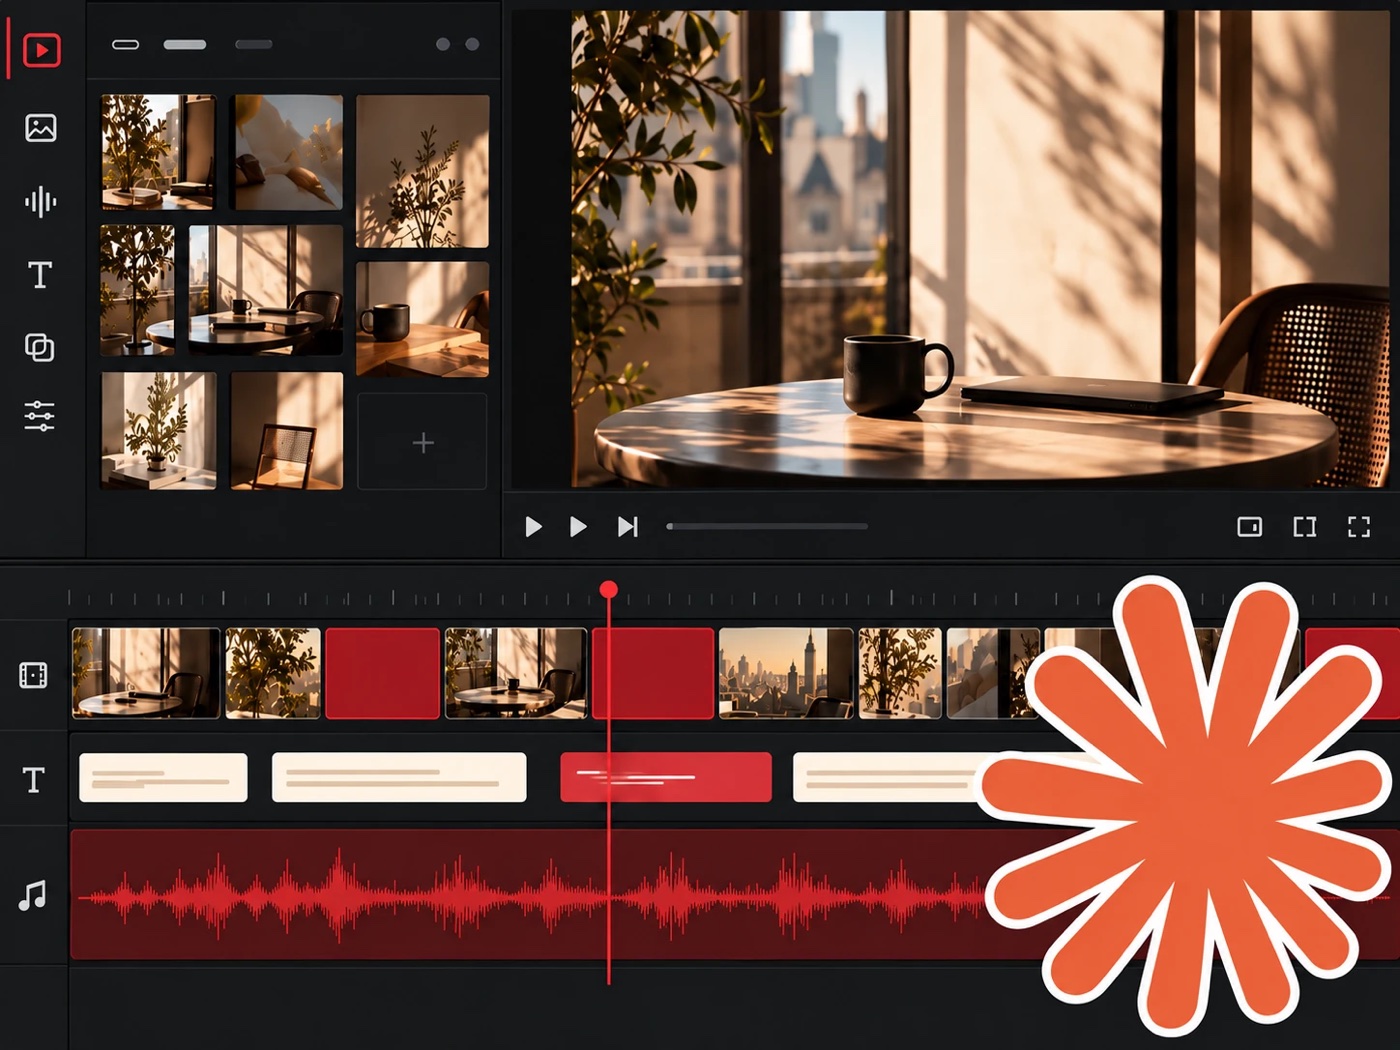This screenshot has height=1050, width=1400.
Task: Select the city skyline clip in video track
Action: (x=786, y=673)
